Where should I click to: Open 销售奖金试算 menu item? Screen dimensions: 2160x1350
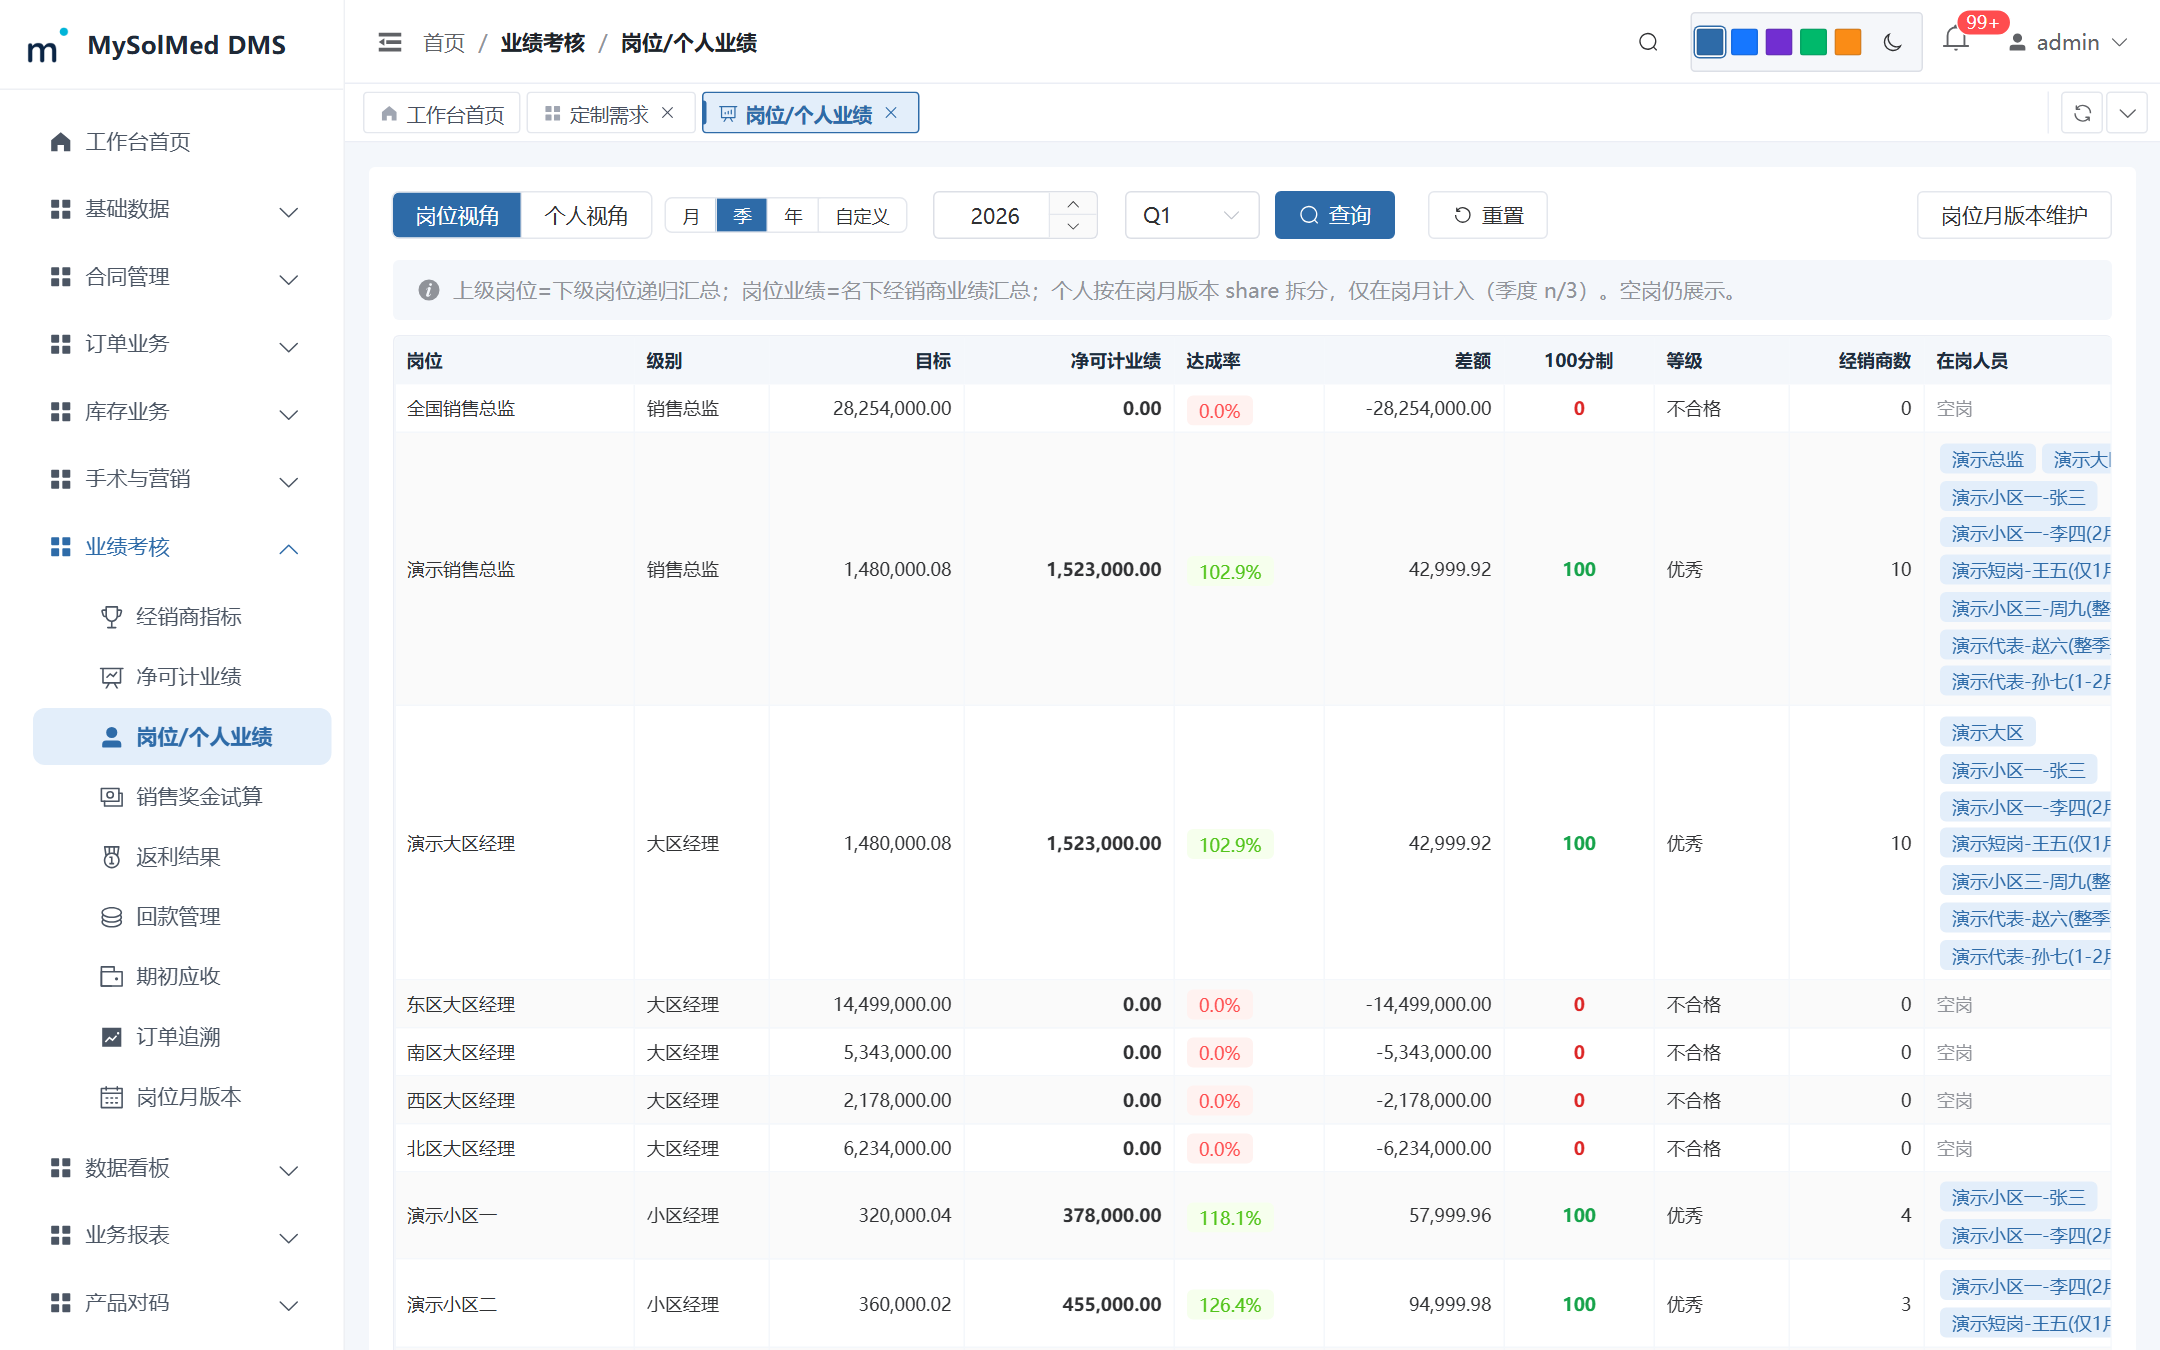182,797
